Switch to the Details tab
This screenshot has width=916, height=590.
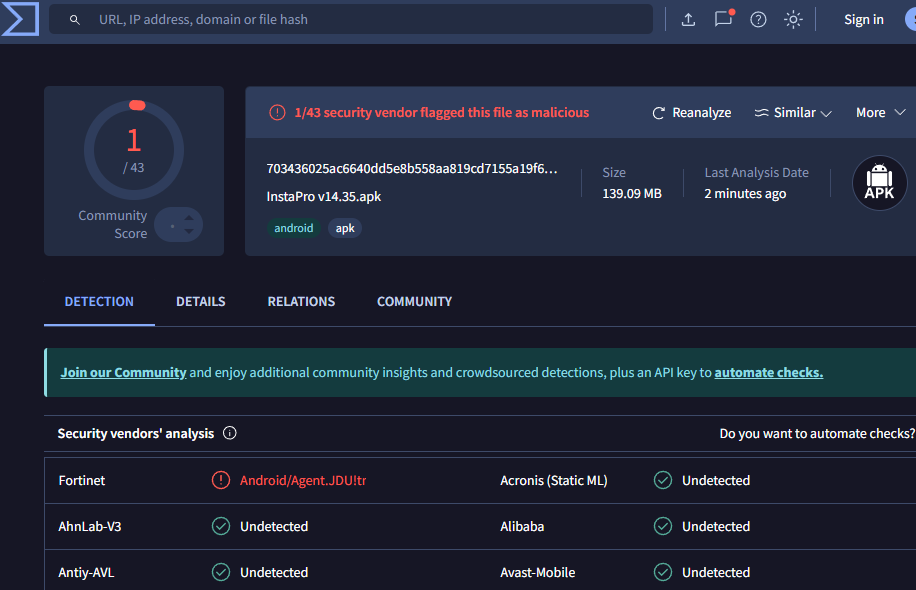click(200, 301)
